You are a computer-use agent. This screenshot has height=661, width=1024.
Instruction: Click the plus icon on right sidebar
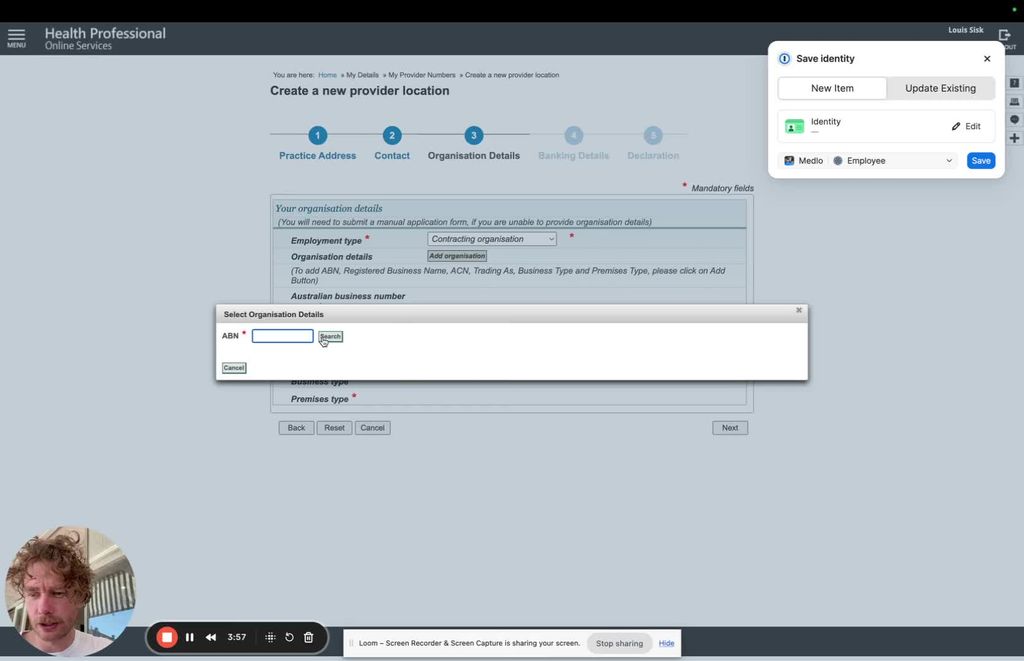(x=1014, y=138)
